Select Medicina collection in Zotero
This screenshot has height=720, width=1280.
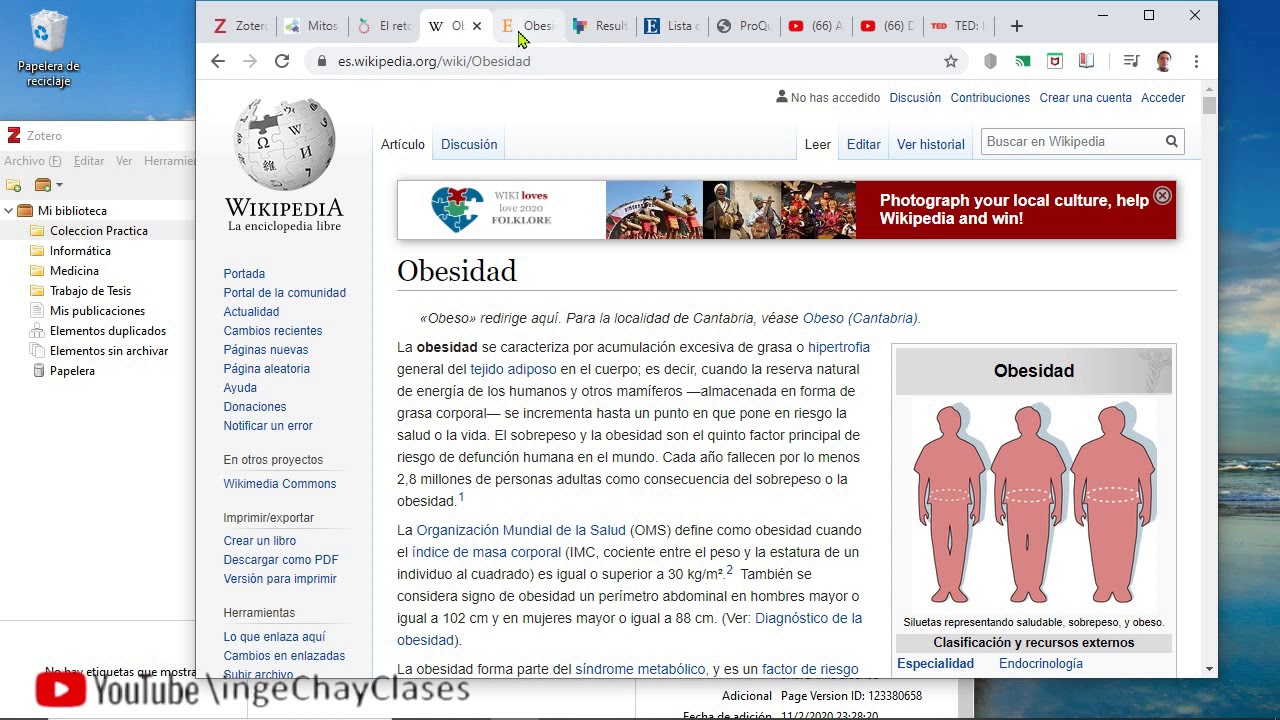tap(74, 271)
